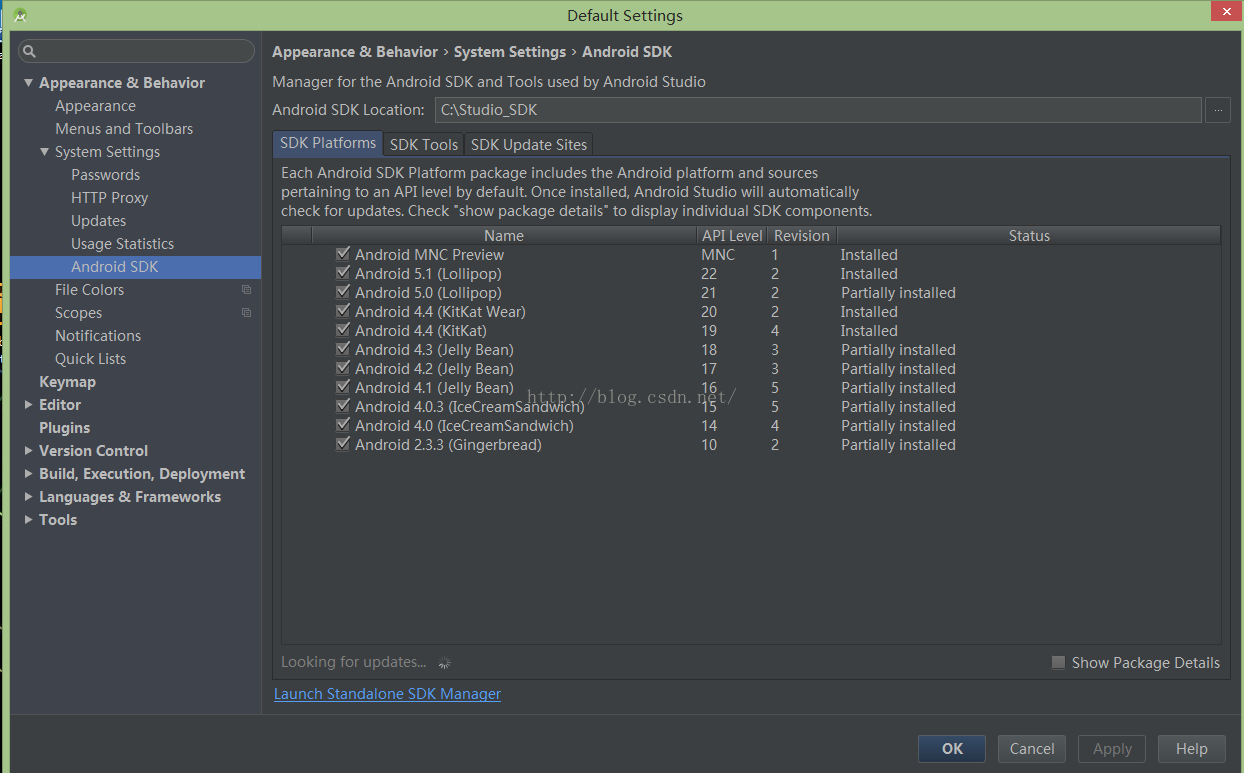The width and height of the screenshot is (1244, 773).
Task: Click the Android Studio title bar icon
Action: (19, 15)
